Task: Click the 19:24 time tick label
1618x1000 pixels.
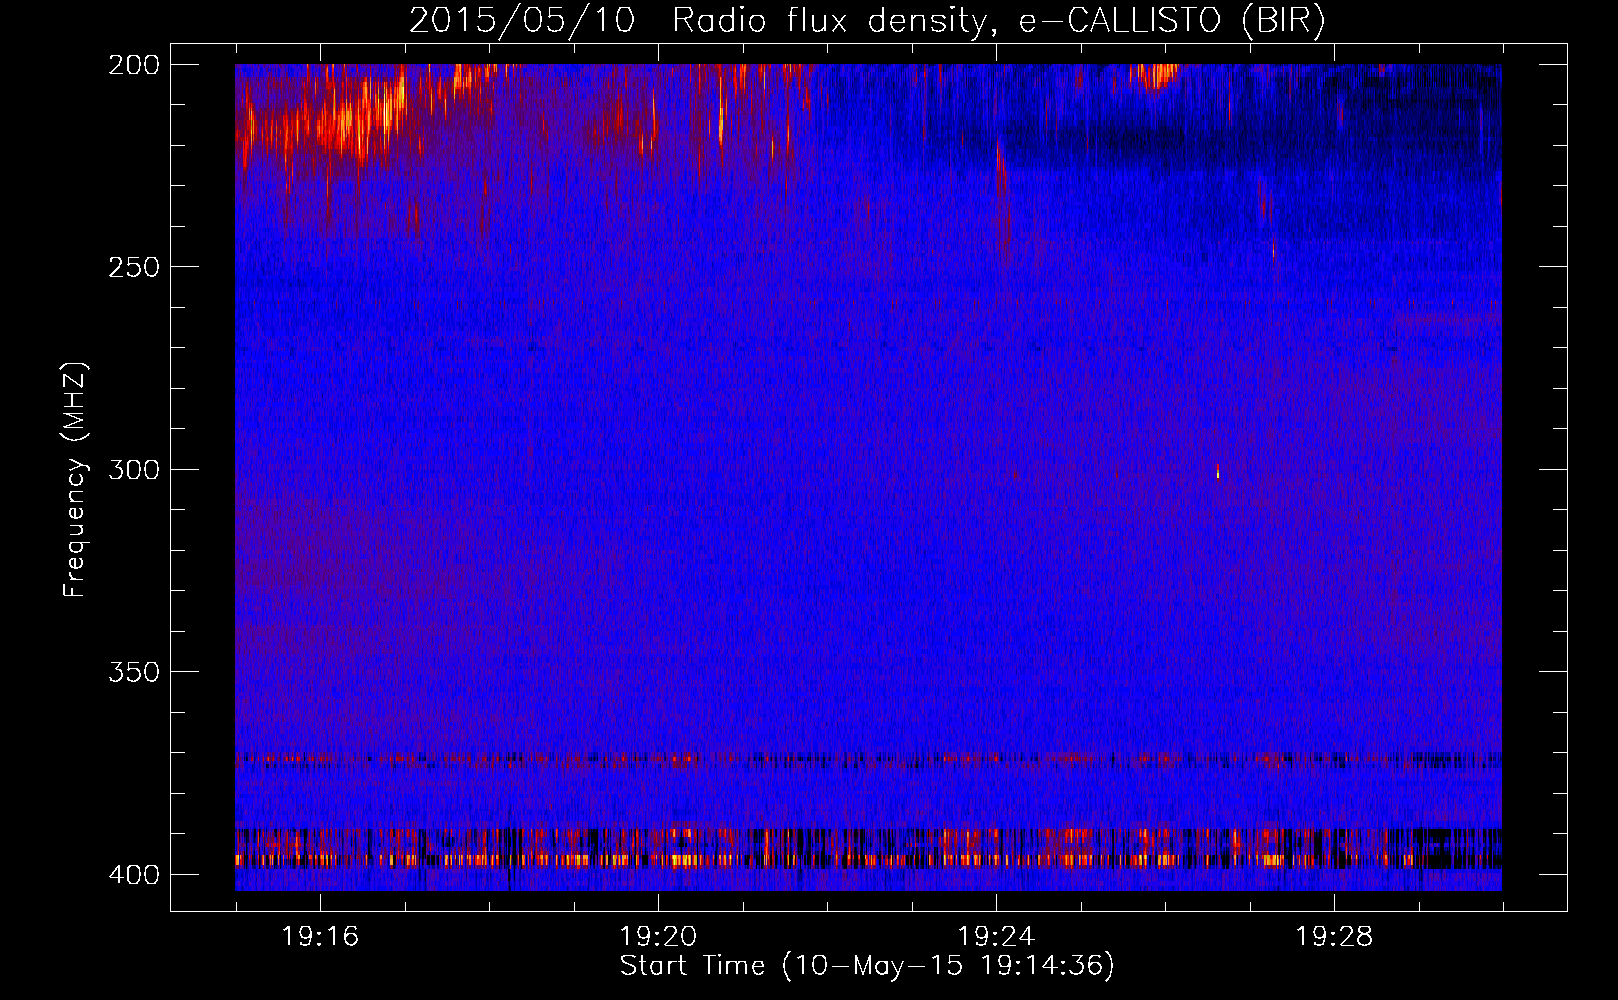Action: click(996, 936)
